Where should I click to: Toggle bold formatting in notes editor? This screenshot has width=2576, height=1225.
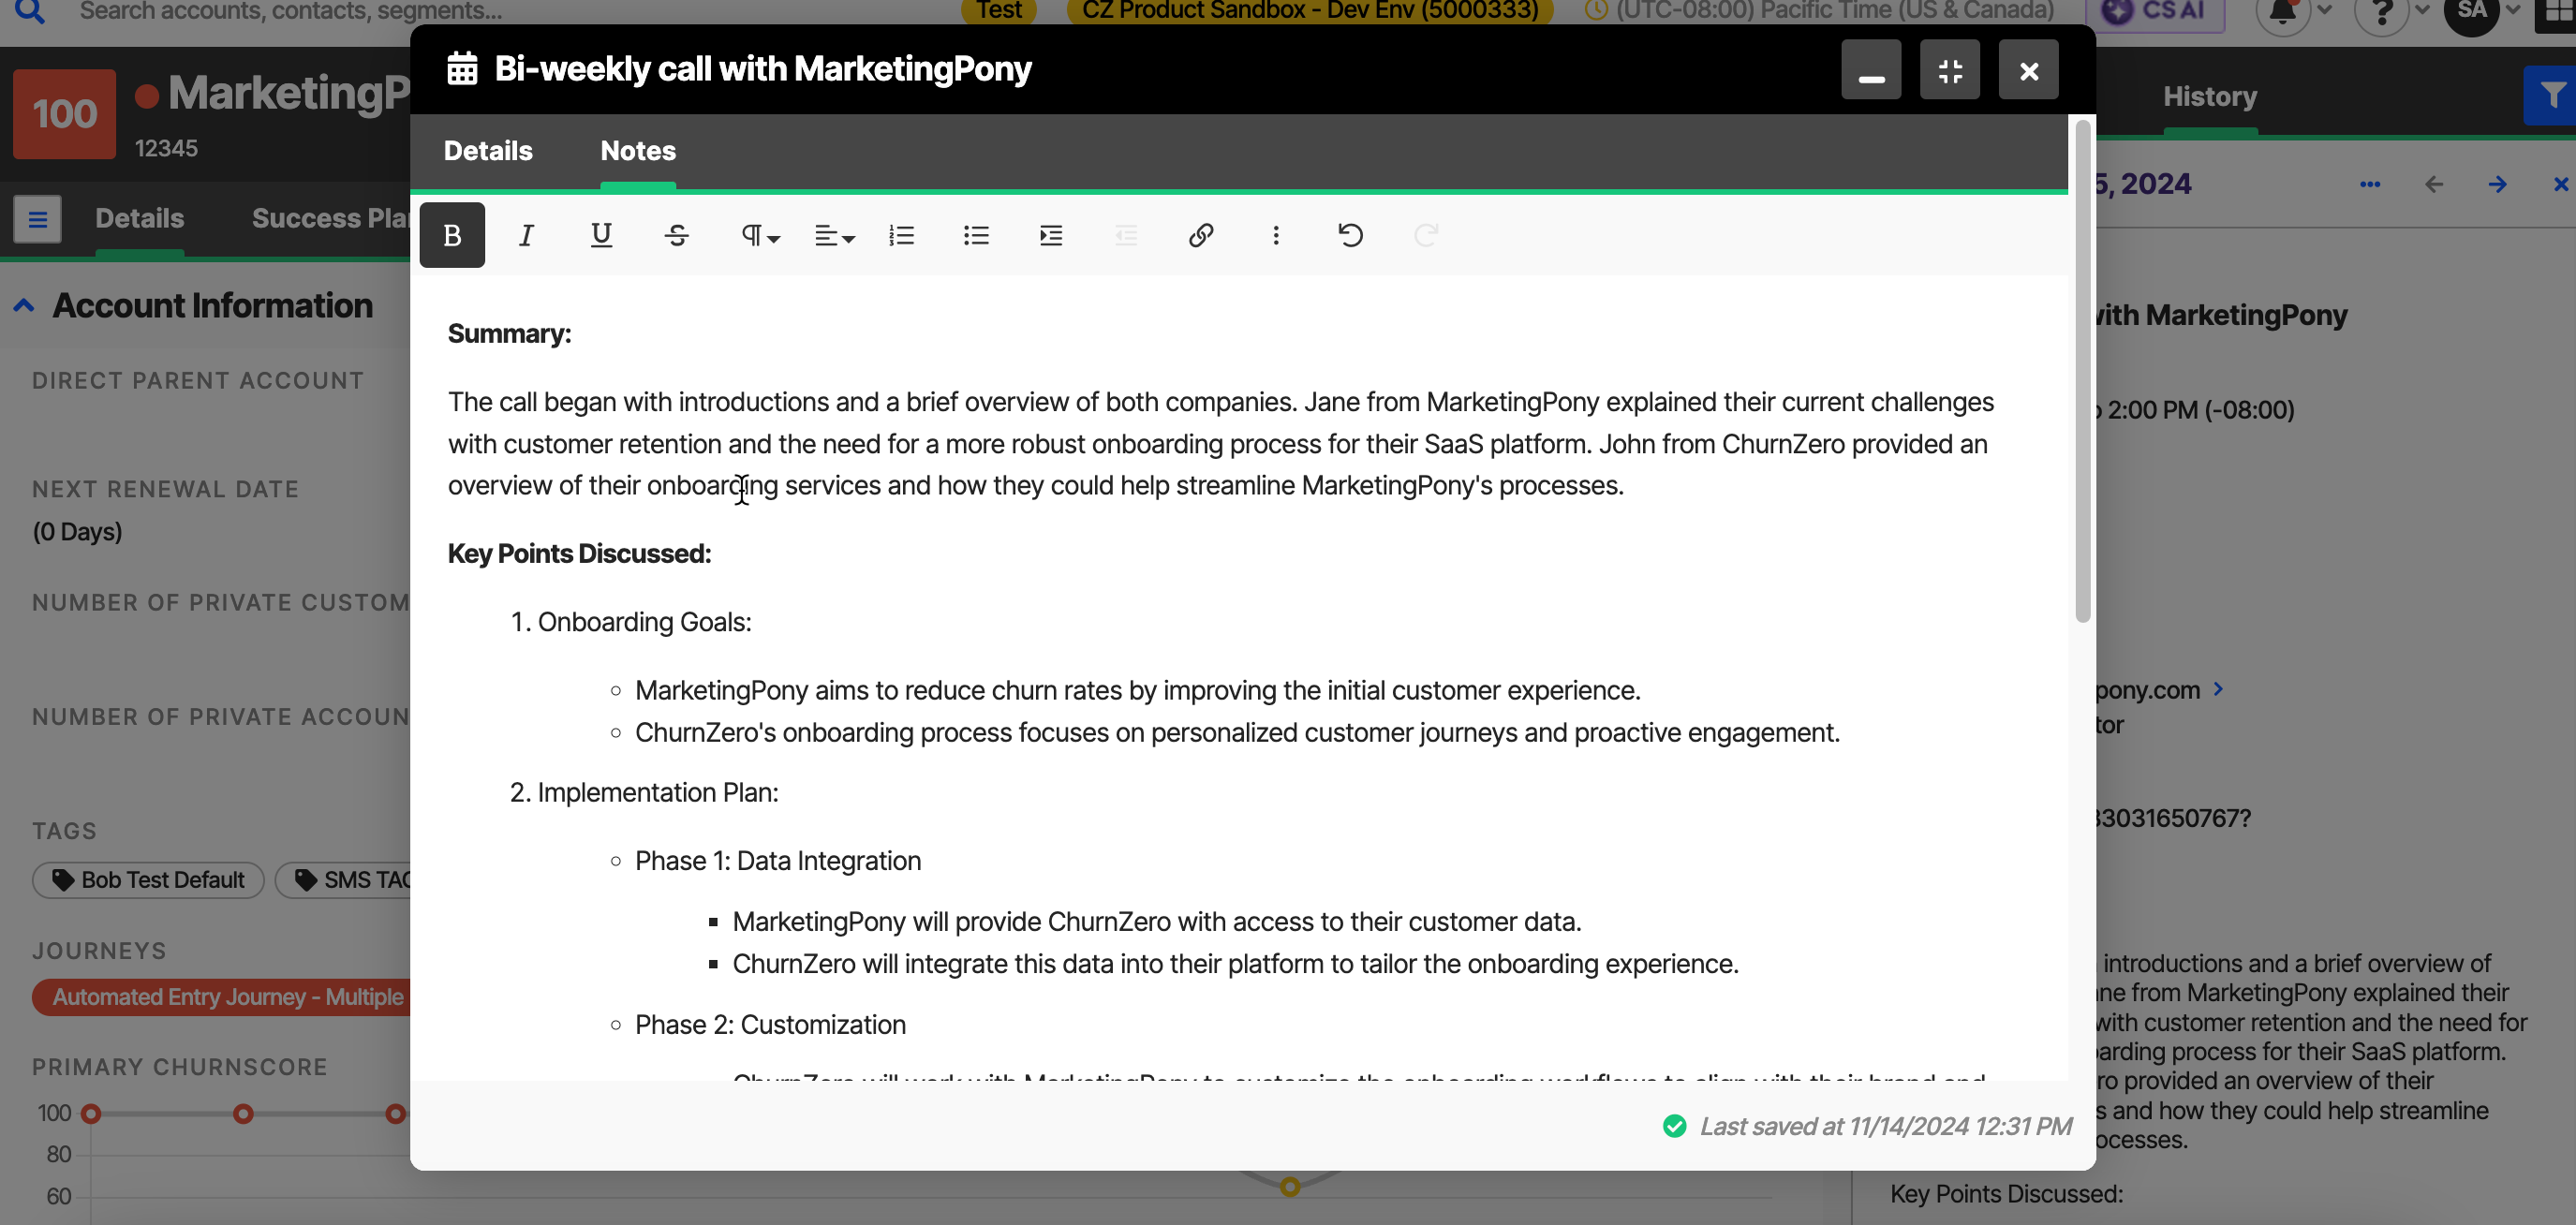click(452, 235)
